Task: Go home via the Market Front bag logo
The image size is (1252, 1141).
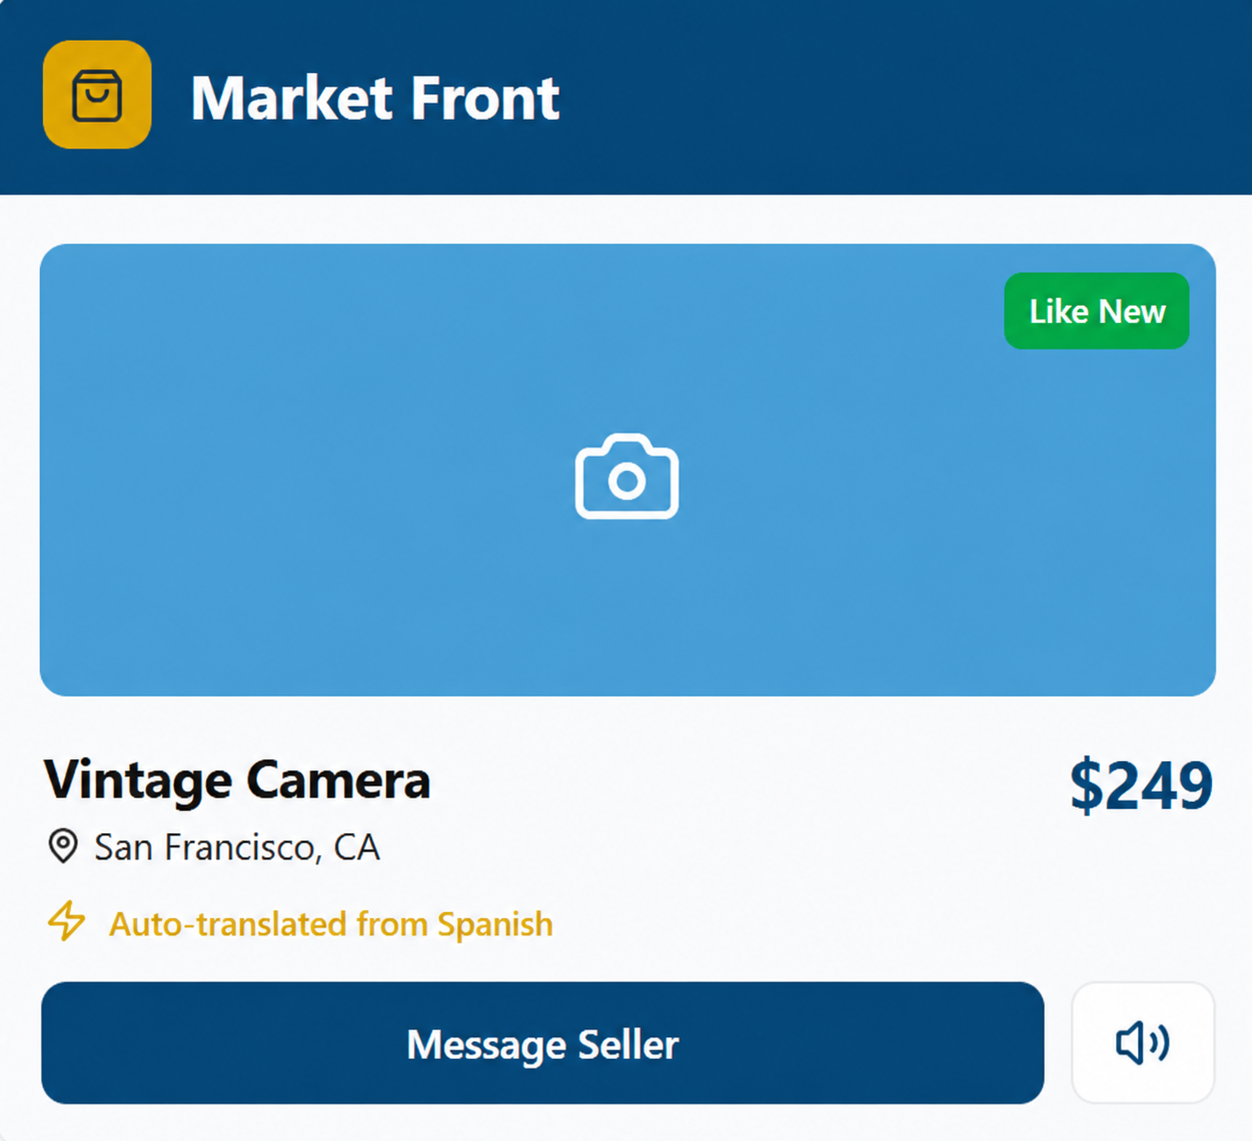Action: click(97, 95)
